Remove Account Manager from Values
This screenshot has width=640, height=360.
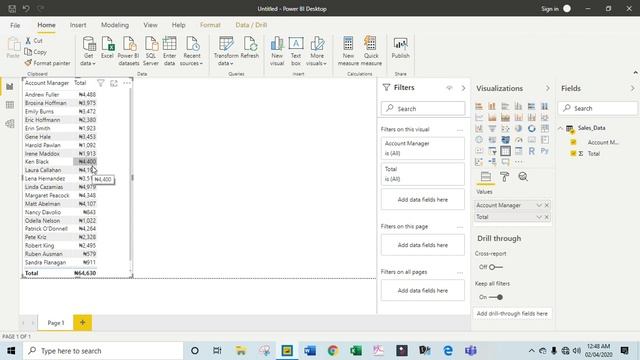(547, 205)
